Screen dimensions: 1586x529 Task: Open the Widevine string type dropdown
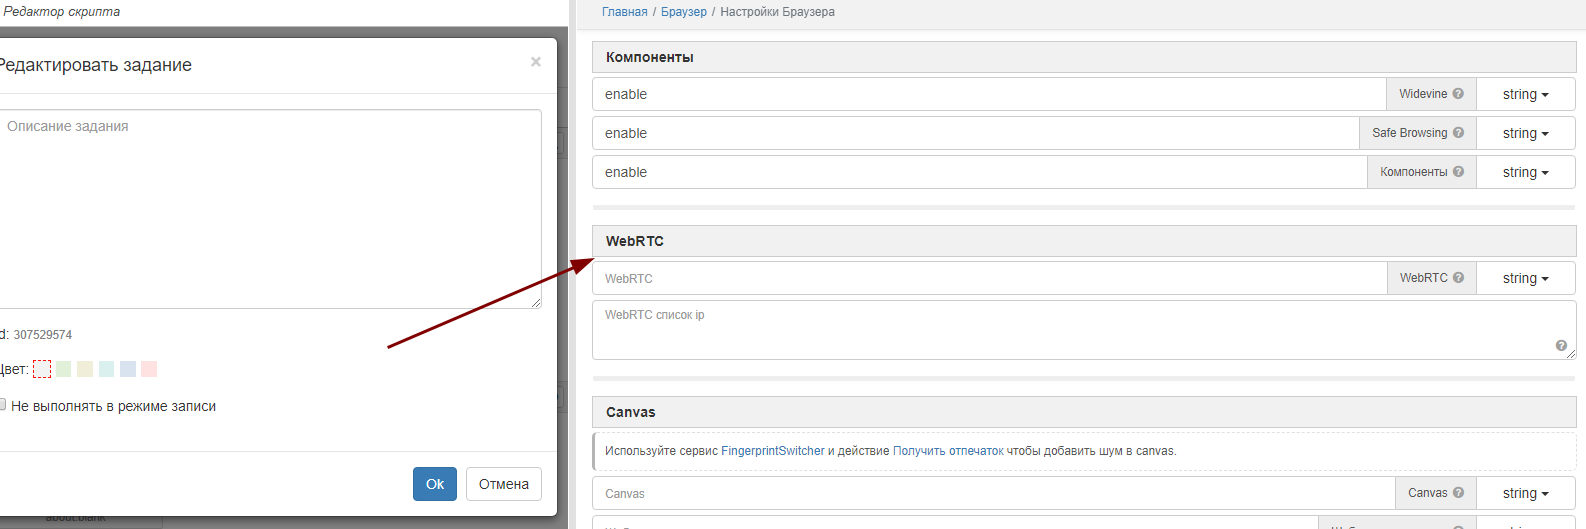1525,94
